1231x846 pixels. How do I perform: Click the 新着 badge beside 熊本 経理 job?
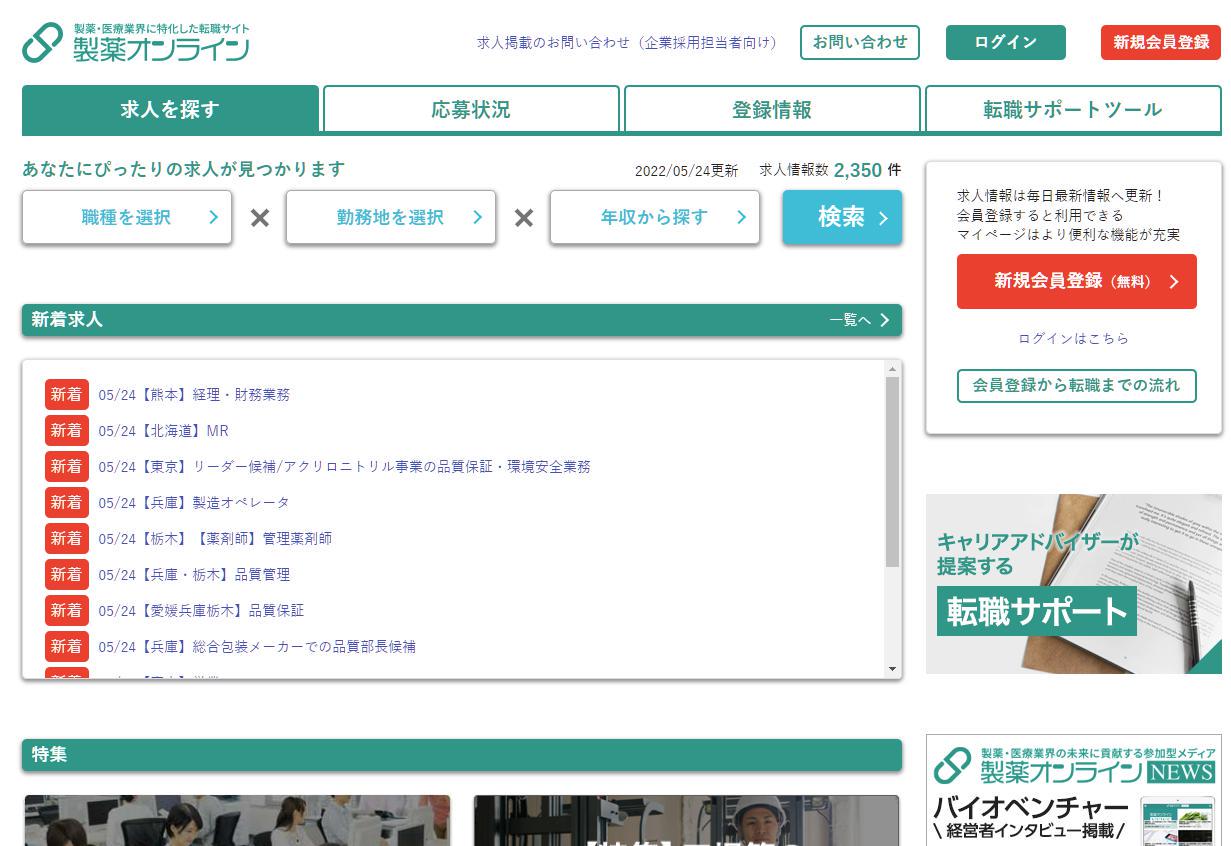pyautogui.click(x=66, y=395)
